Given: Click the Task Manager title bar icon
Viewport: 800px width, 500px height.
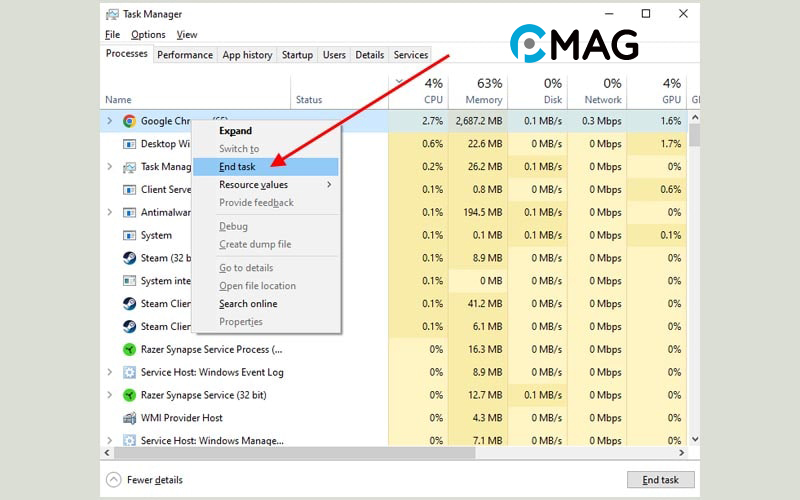Looking at the screenshot, I should [112, 14].
